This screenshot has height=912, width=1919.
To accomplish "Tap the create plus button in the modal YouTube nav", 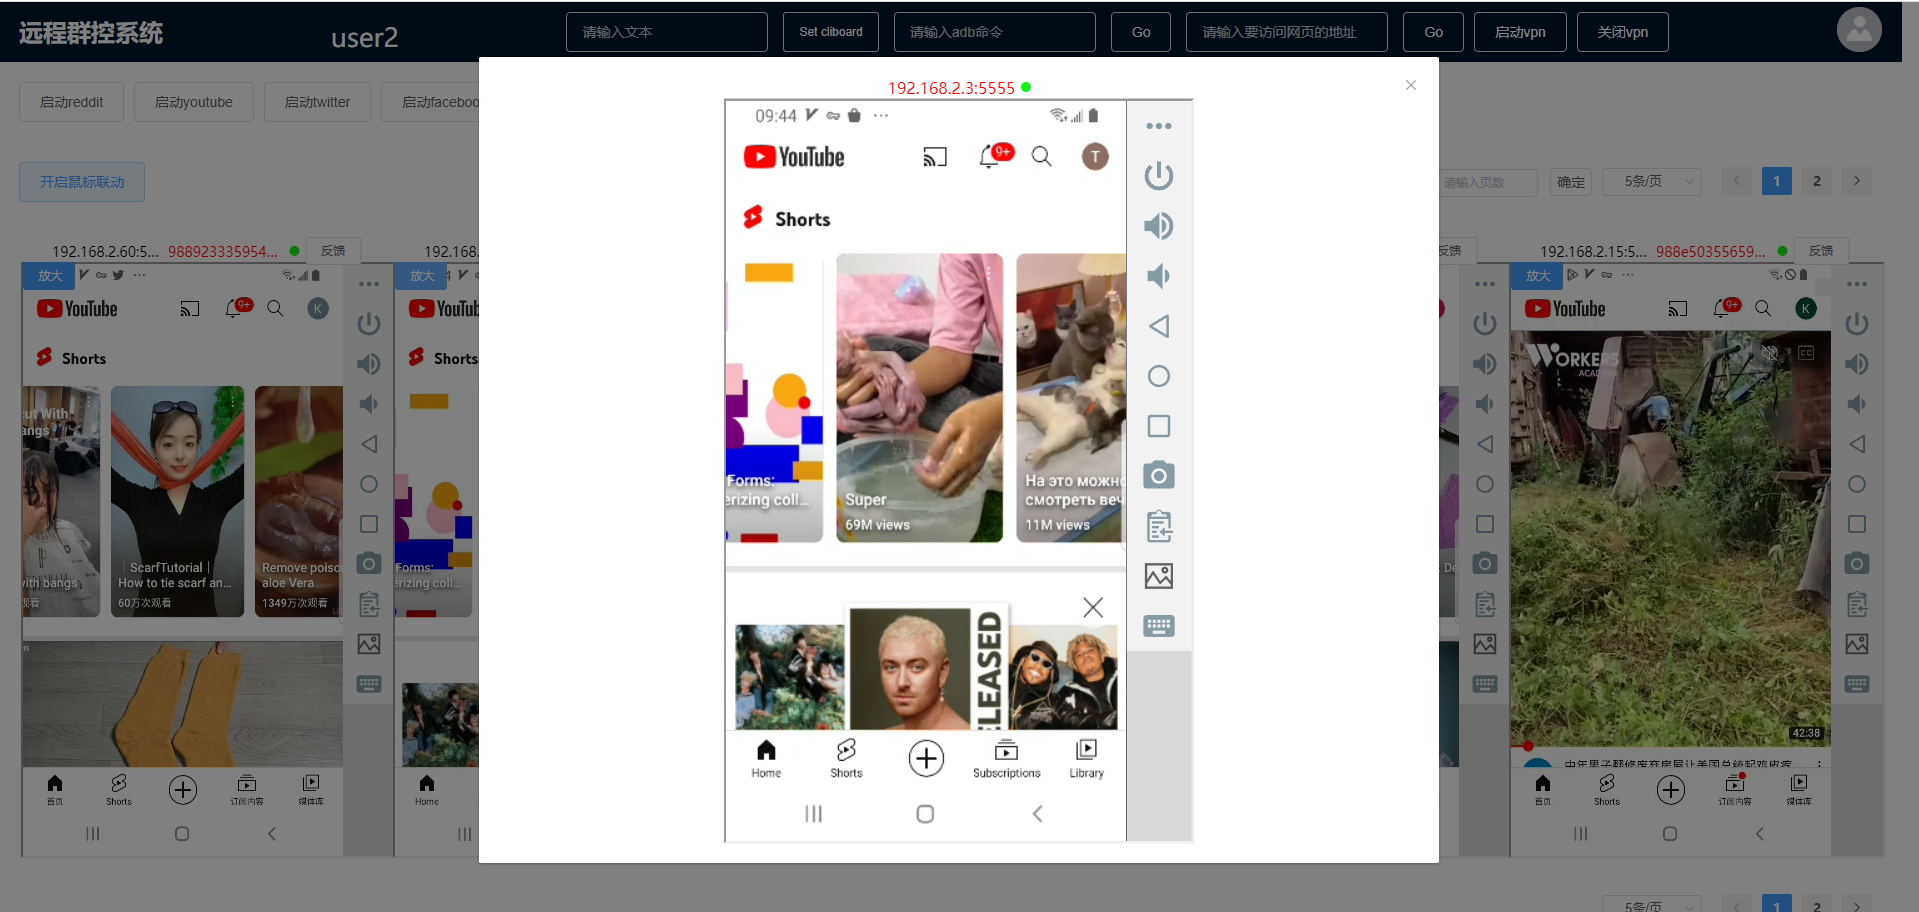I will [x=926, y=759].
